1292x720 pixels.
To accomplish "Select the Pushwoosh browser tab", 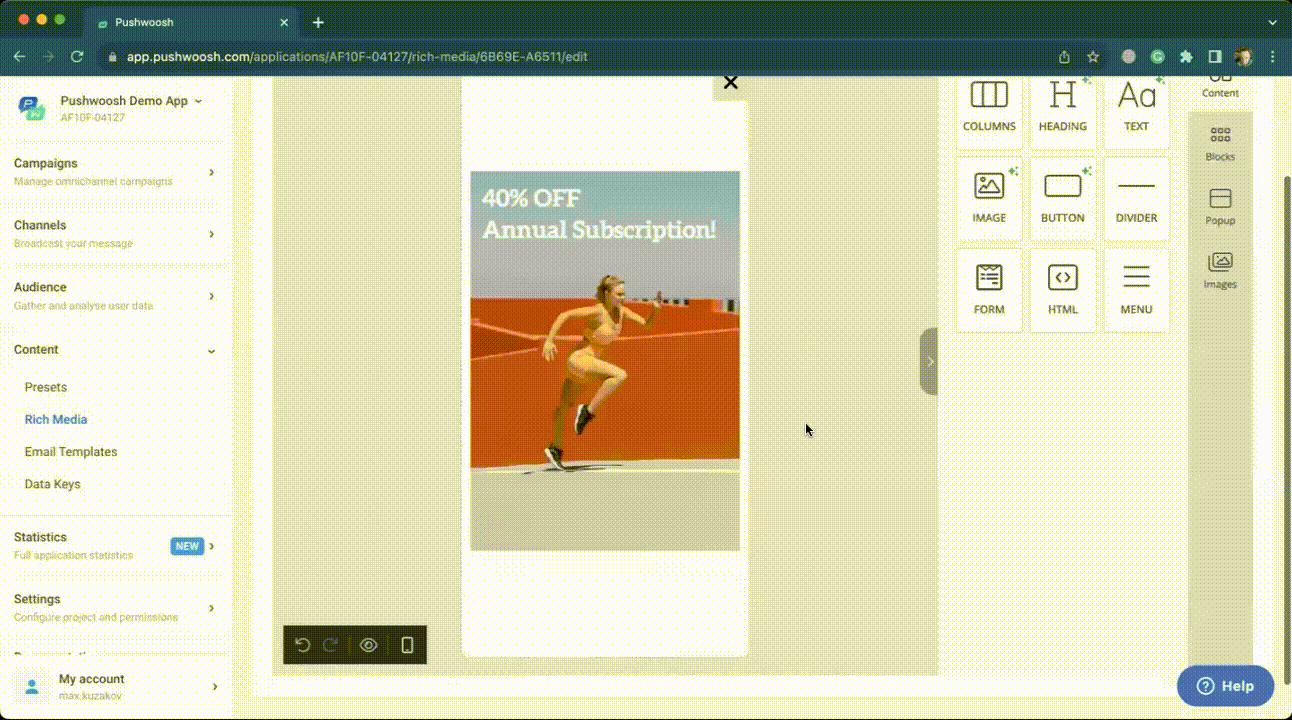I will pyautogui.click(x=190, y=22).
